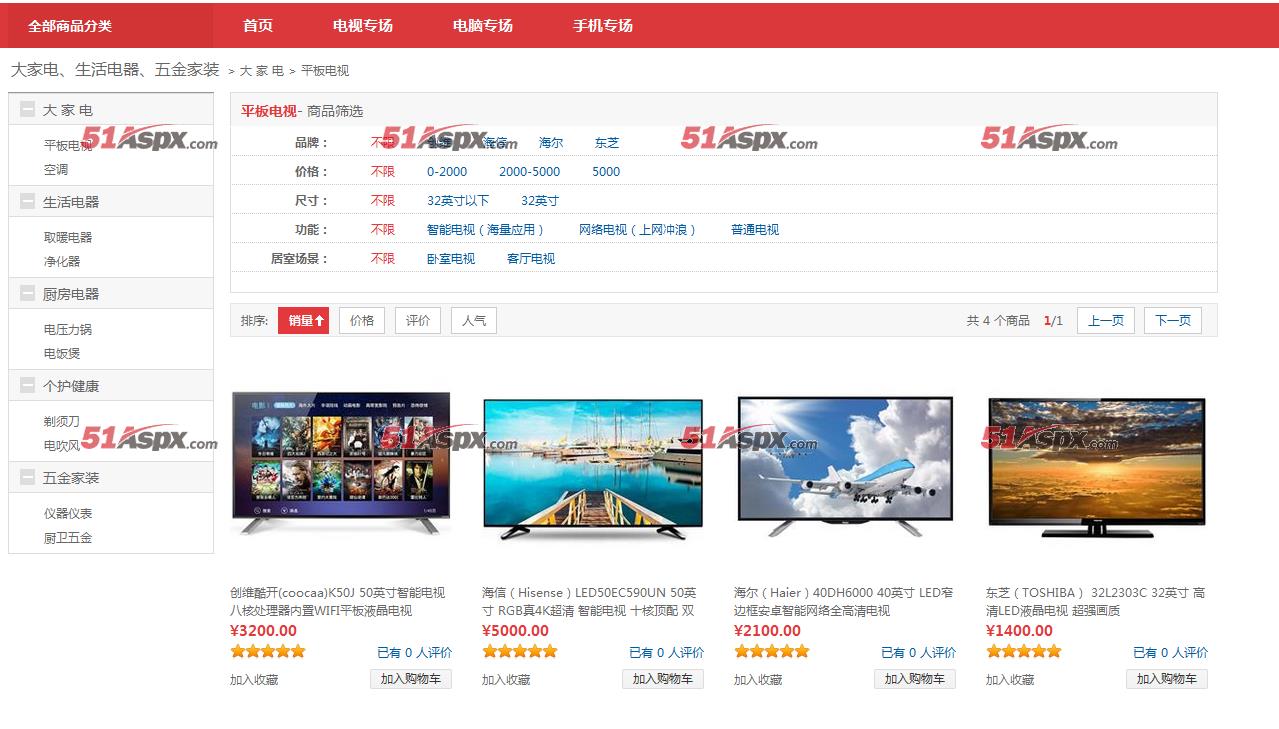Sort products by 评价
This screenshot has width=1279, height=729.
tap(418, 321)
